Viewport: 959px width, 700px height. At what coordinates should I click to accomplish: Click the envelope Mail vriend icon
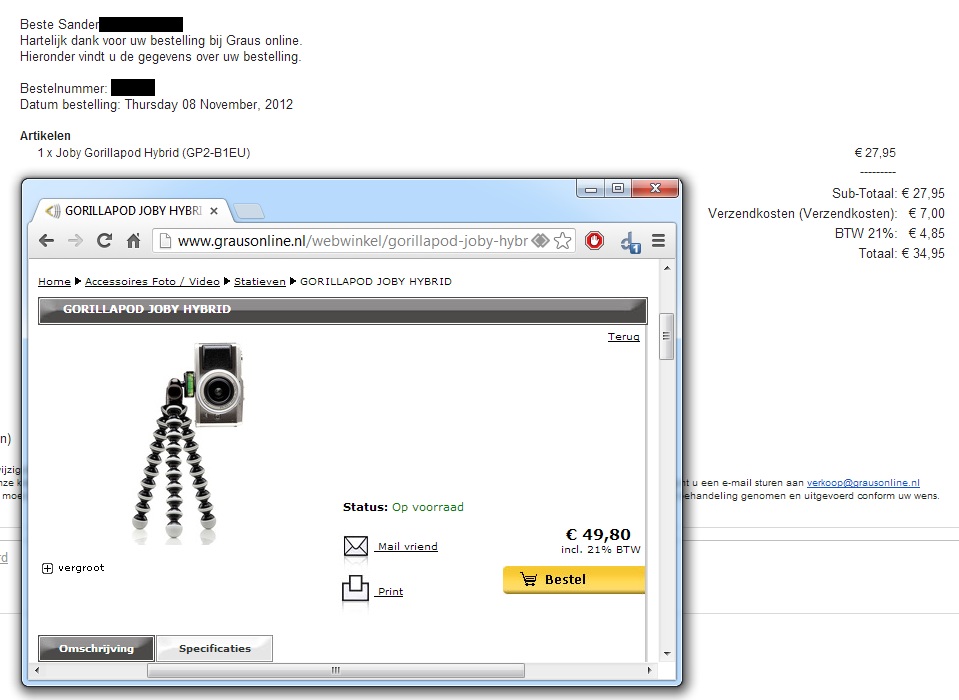[356, 545]
